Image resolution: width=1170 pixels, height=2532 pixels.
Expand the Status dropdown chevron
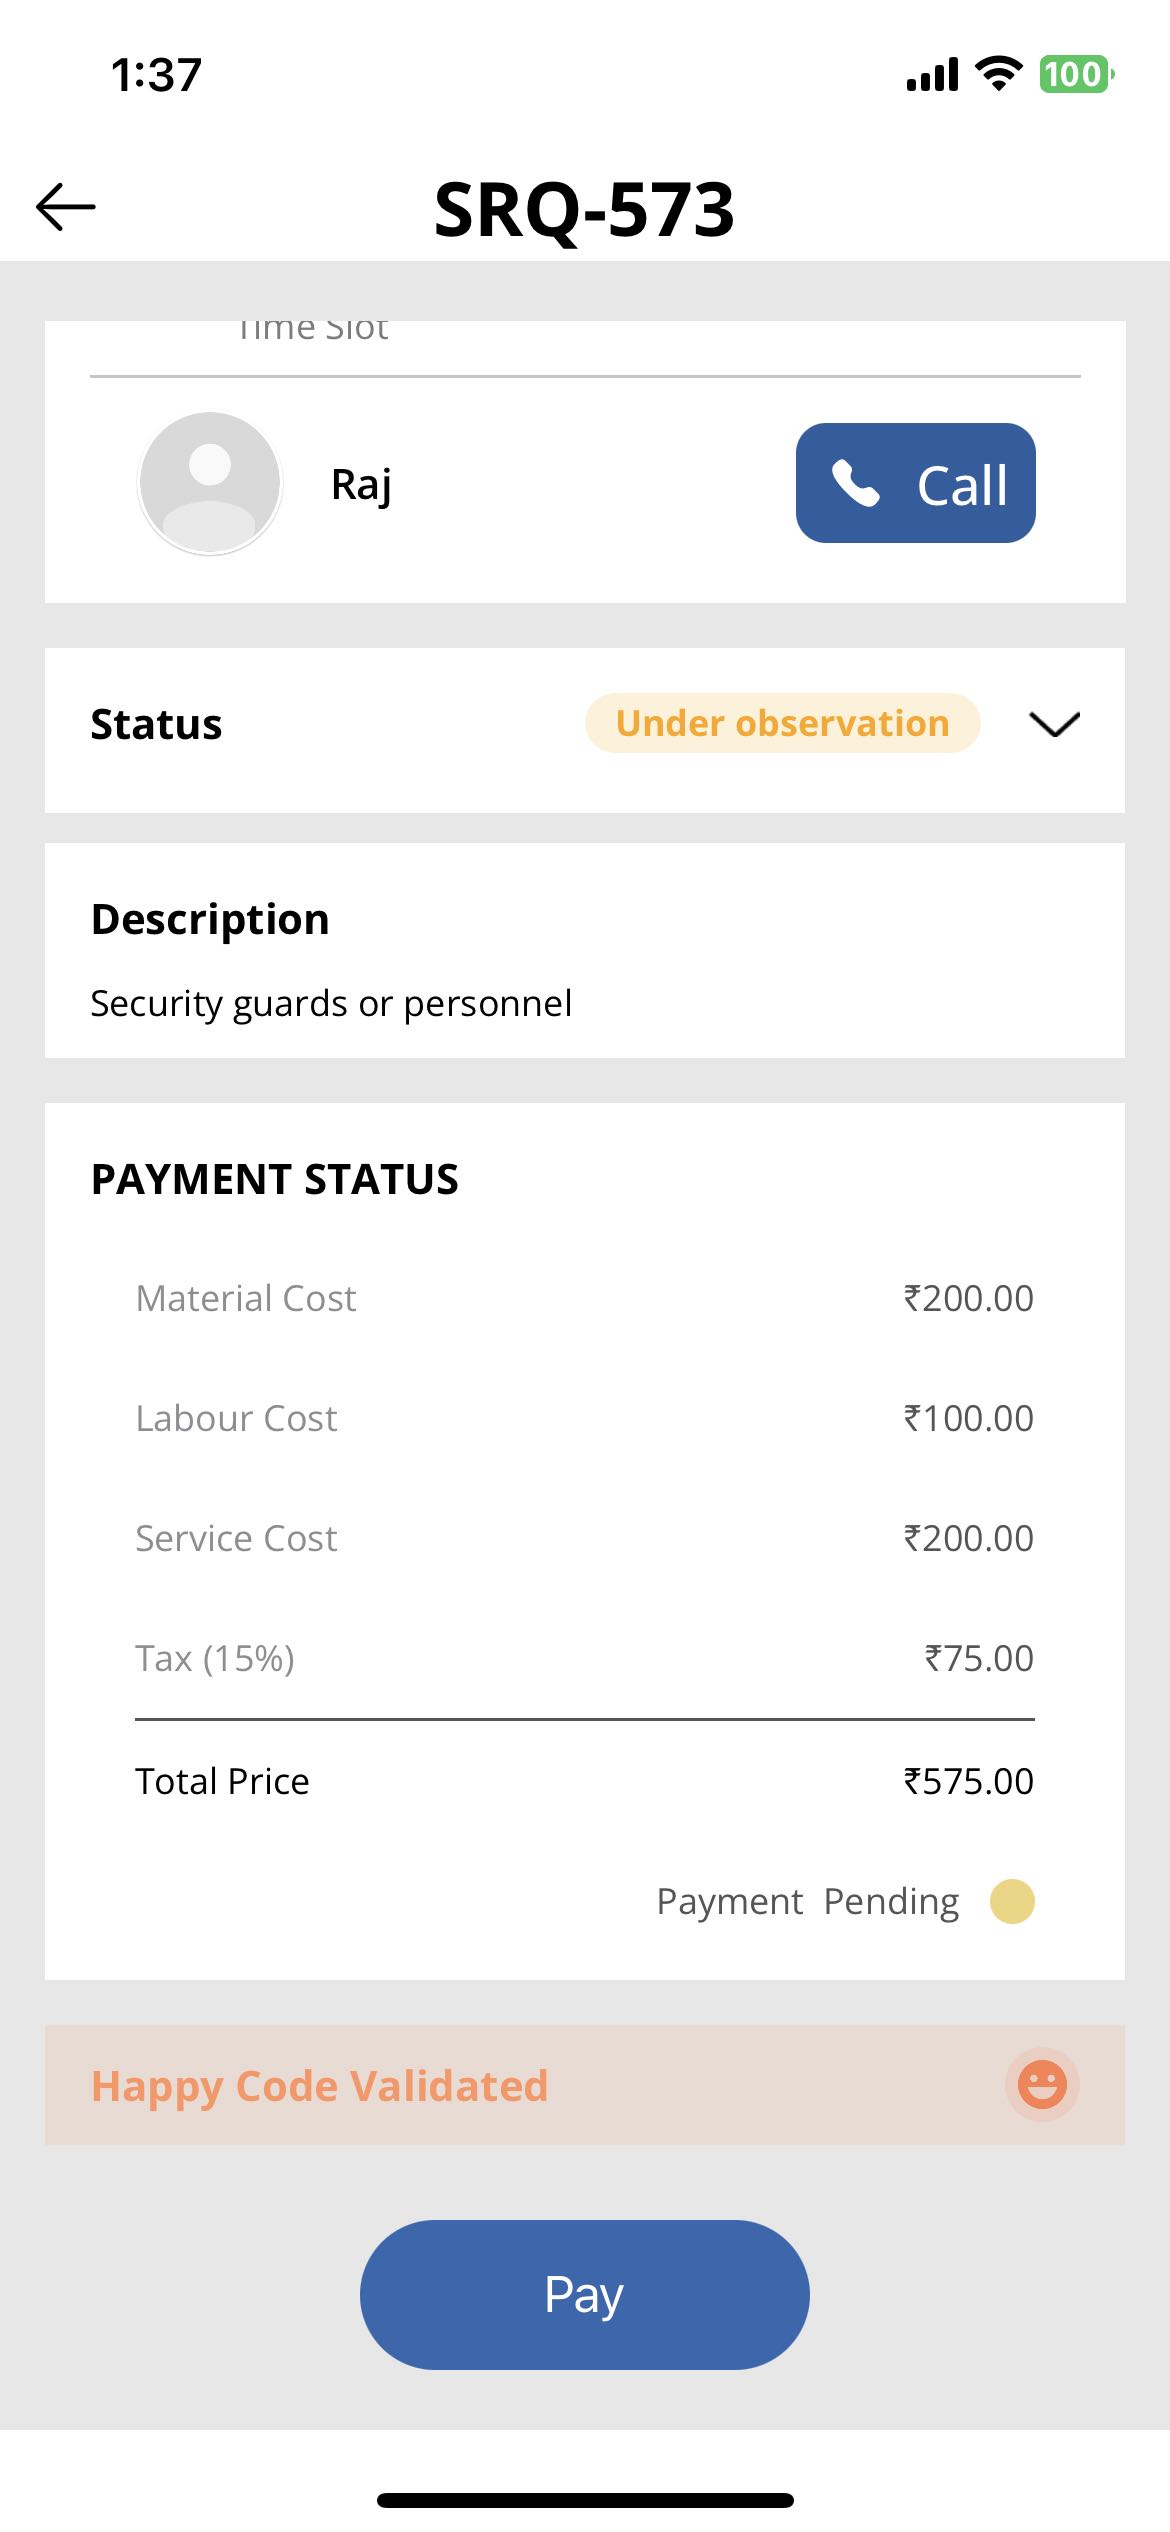pyautogui.click(x=1054, y=724)
